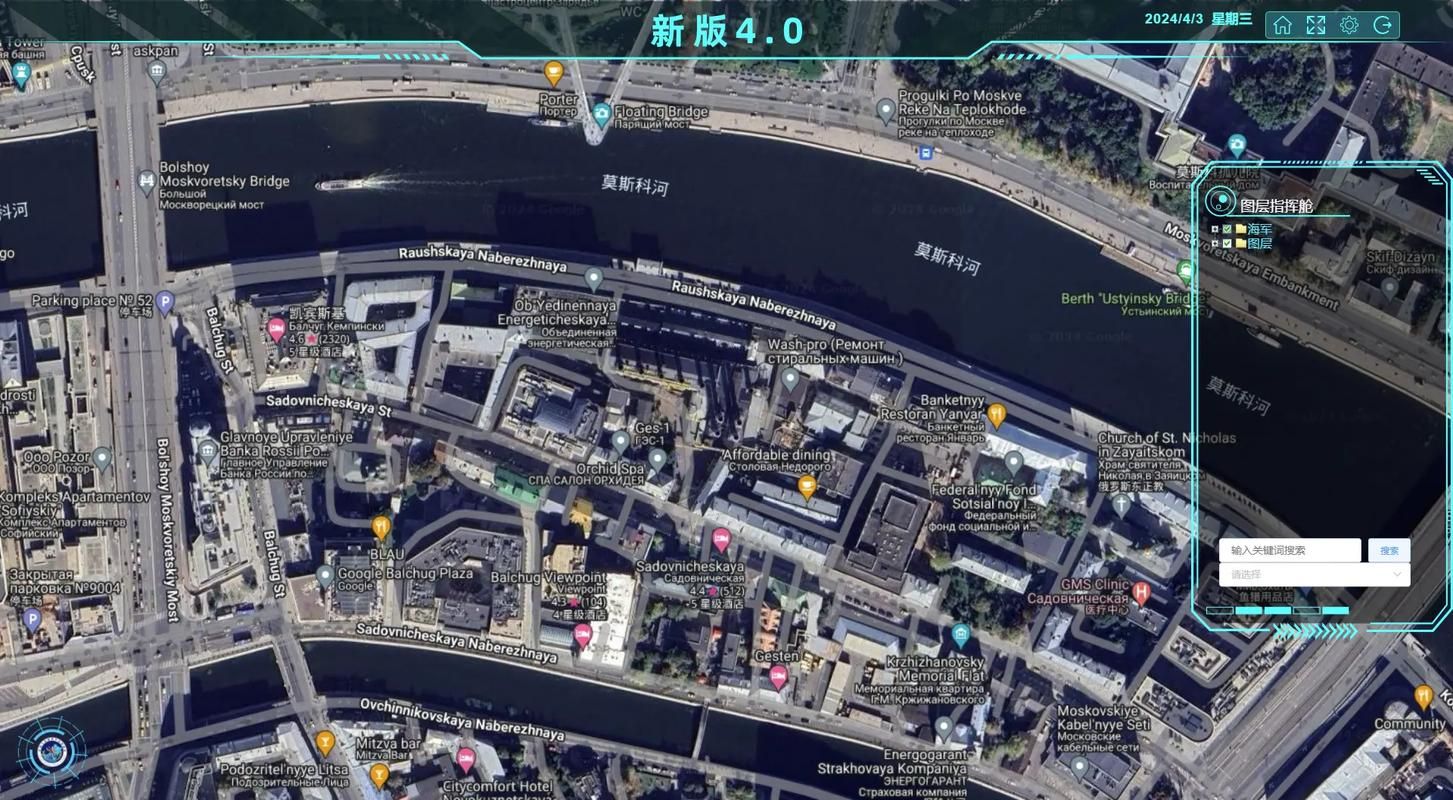This screenshot has height=800, width=1453.
Task: Select the 海军 folder label
Action: [1259, 229]
